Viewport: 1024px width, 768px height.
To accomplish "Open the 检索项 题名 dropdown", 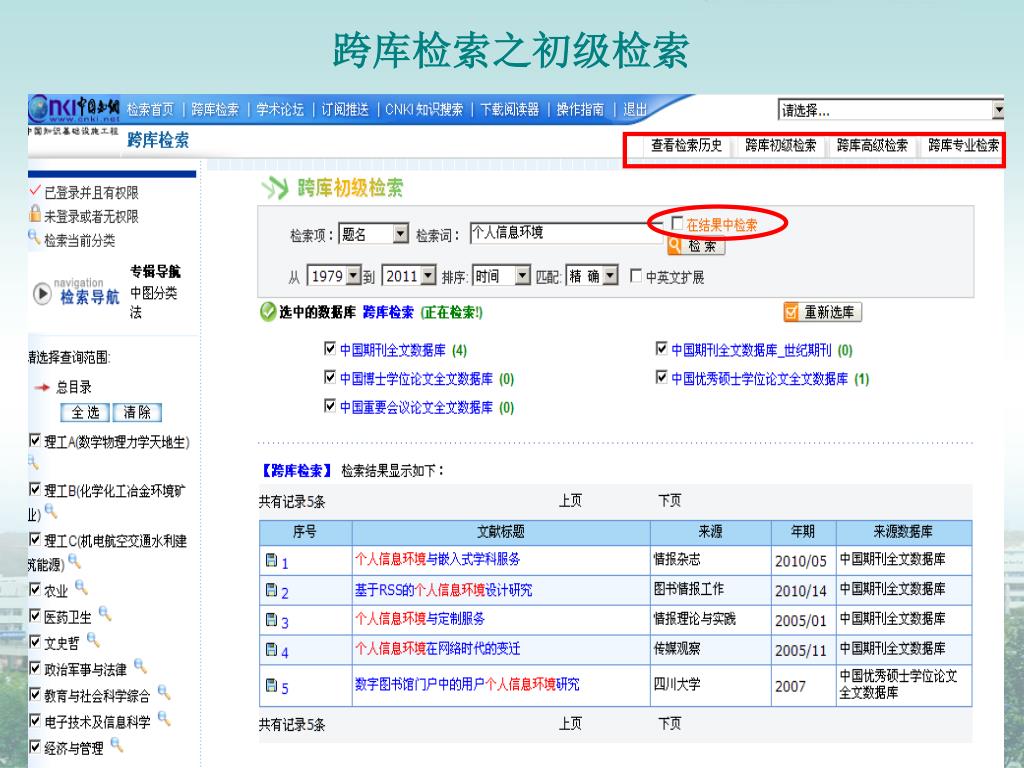I will (401, 234).
